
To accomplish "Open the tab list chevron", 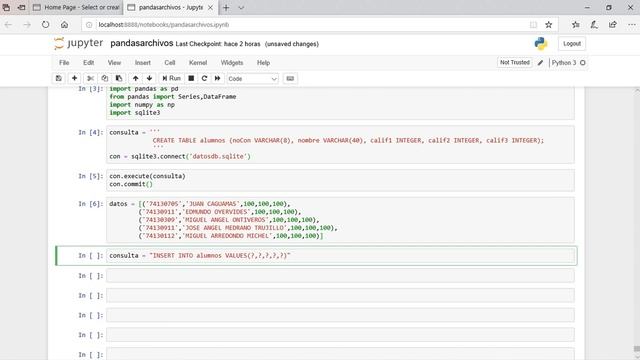I will (x=241, y=7).
